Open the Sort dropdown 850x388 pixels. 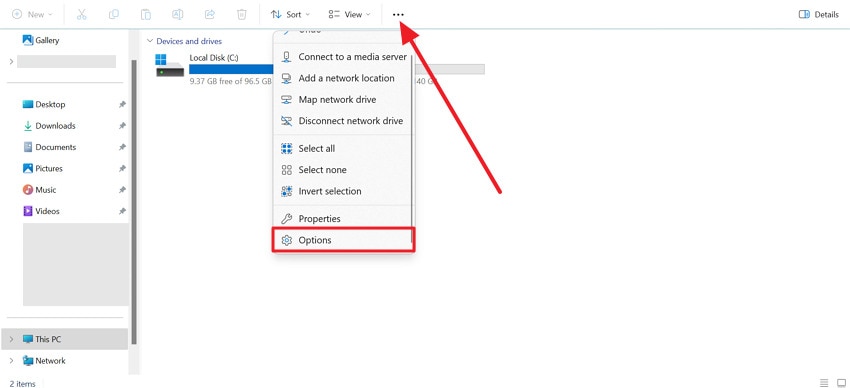[x=290, y=15]
